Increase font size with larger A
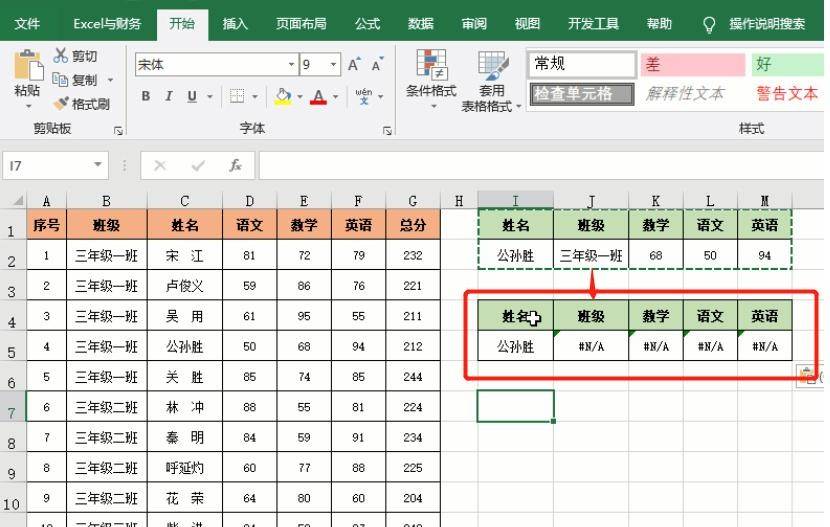 [x=354, y=65]
